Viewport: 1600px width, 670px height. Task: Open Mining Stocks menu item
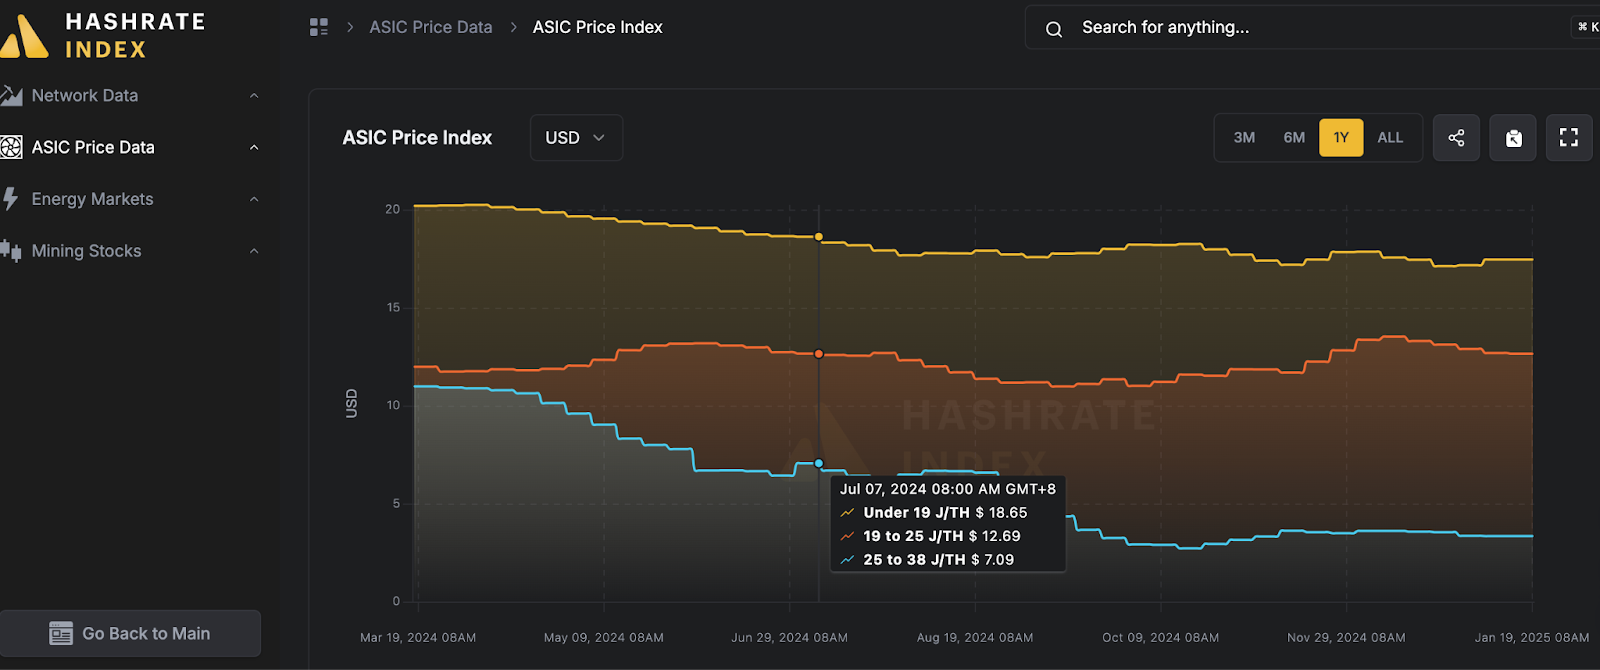pyautogui.click(x=131, y=251)
